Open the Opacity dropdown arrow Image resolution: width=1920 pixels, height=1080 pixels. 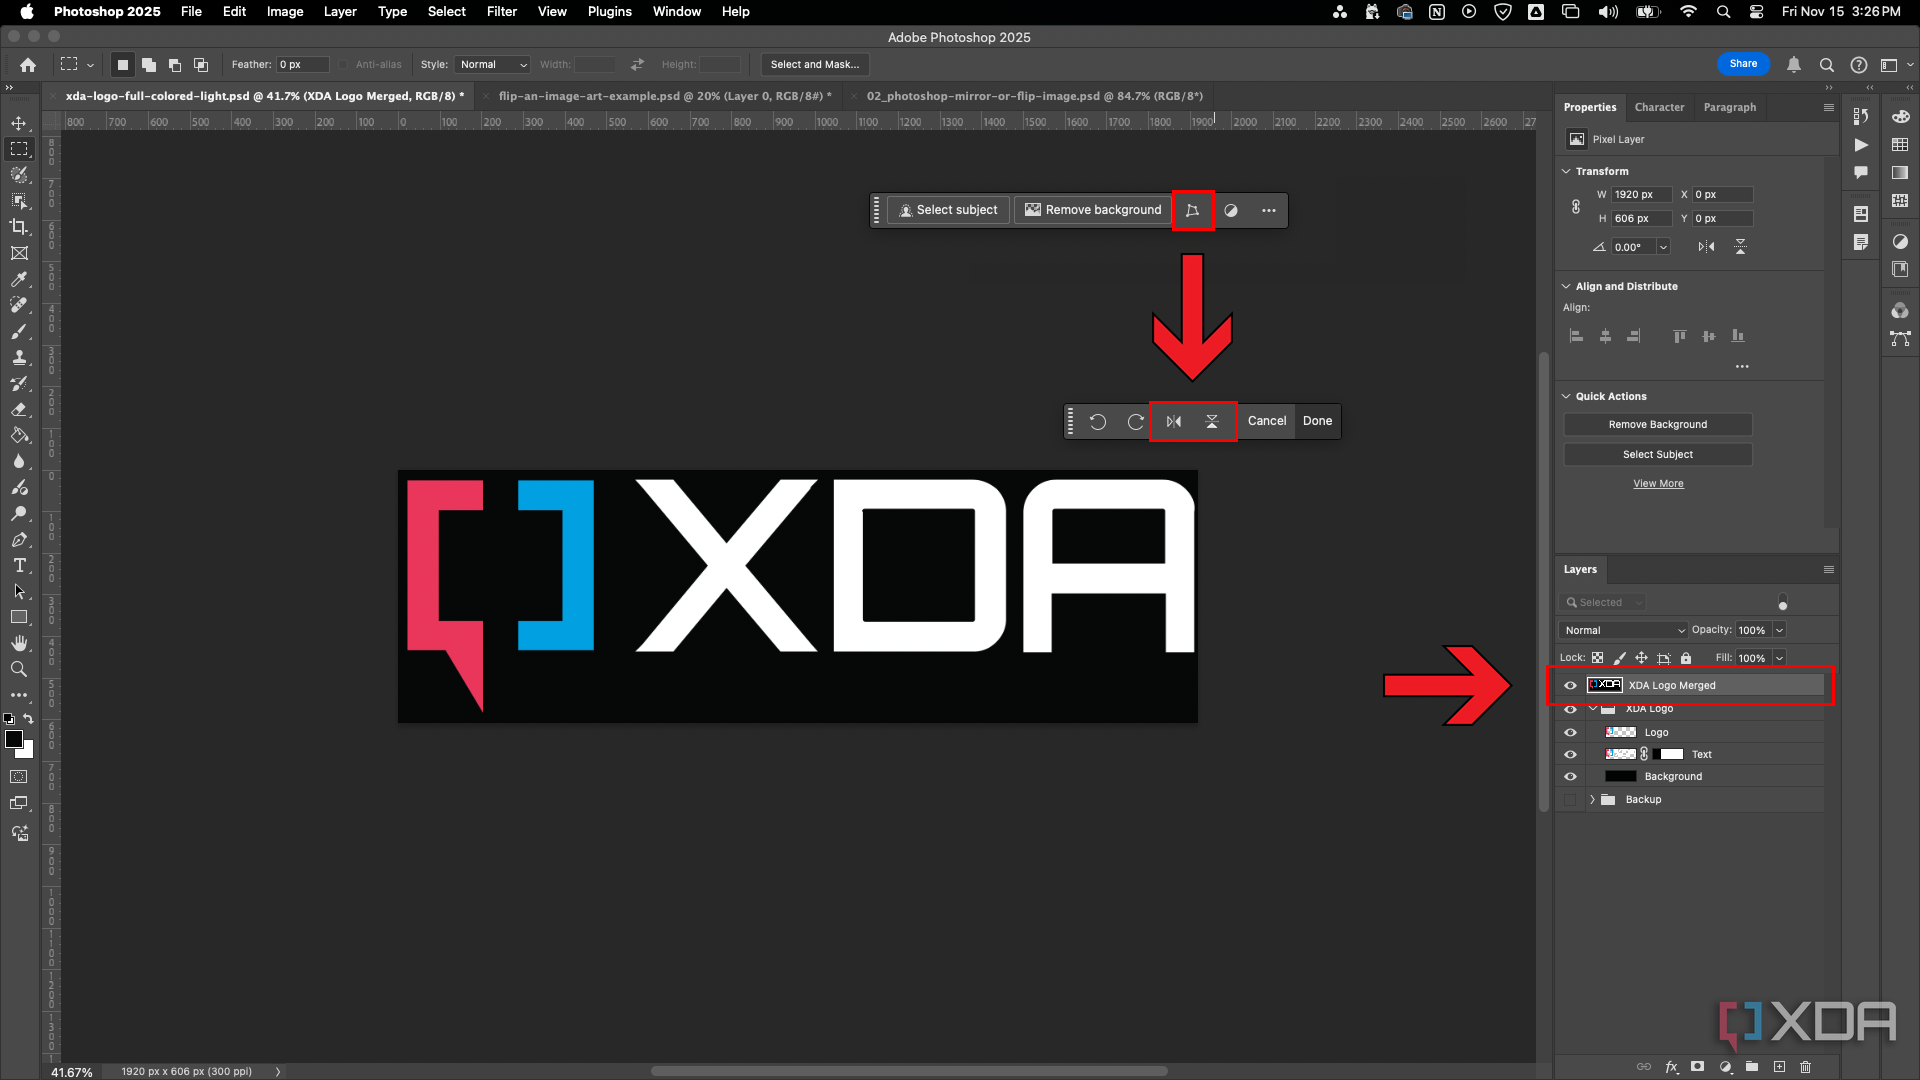[1780, 630]
